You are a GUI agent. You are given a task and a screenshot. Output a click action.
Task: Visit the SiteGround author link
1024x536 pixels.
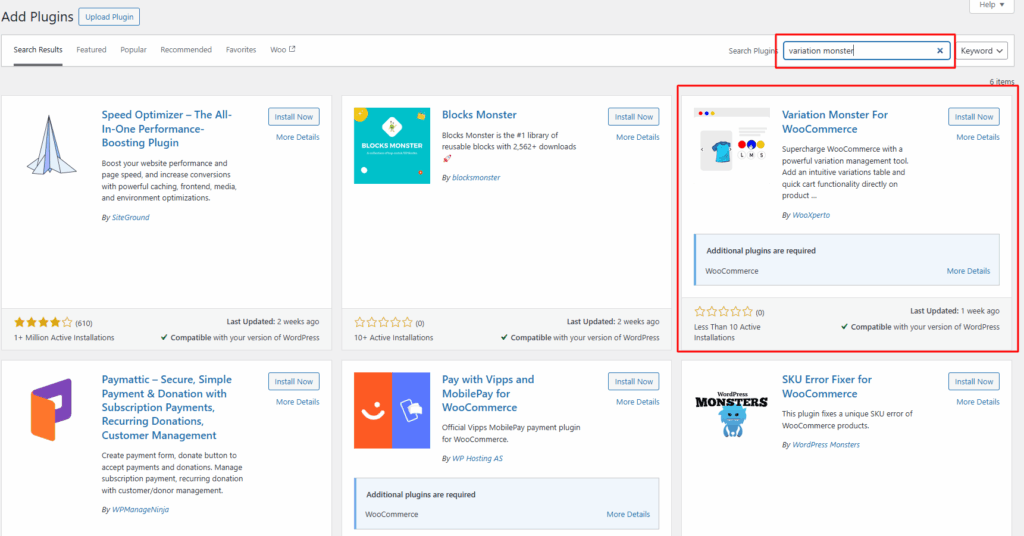point(131,217)
